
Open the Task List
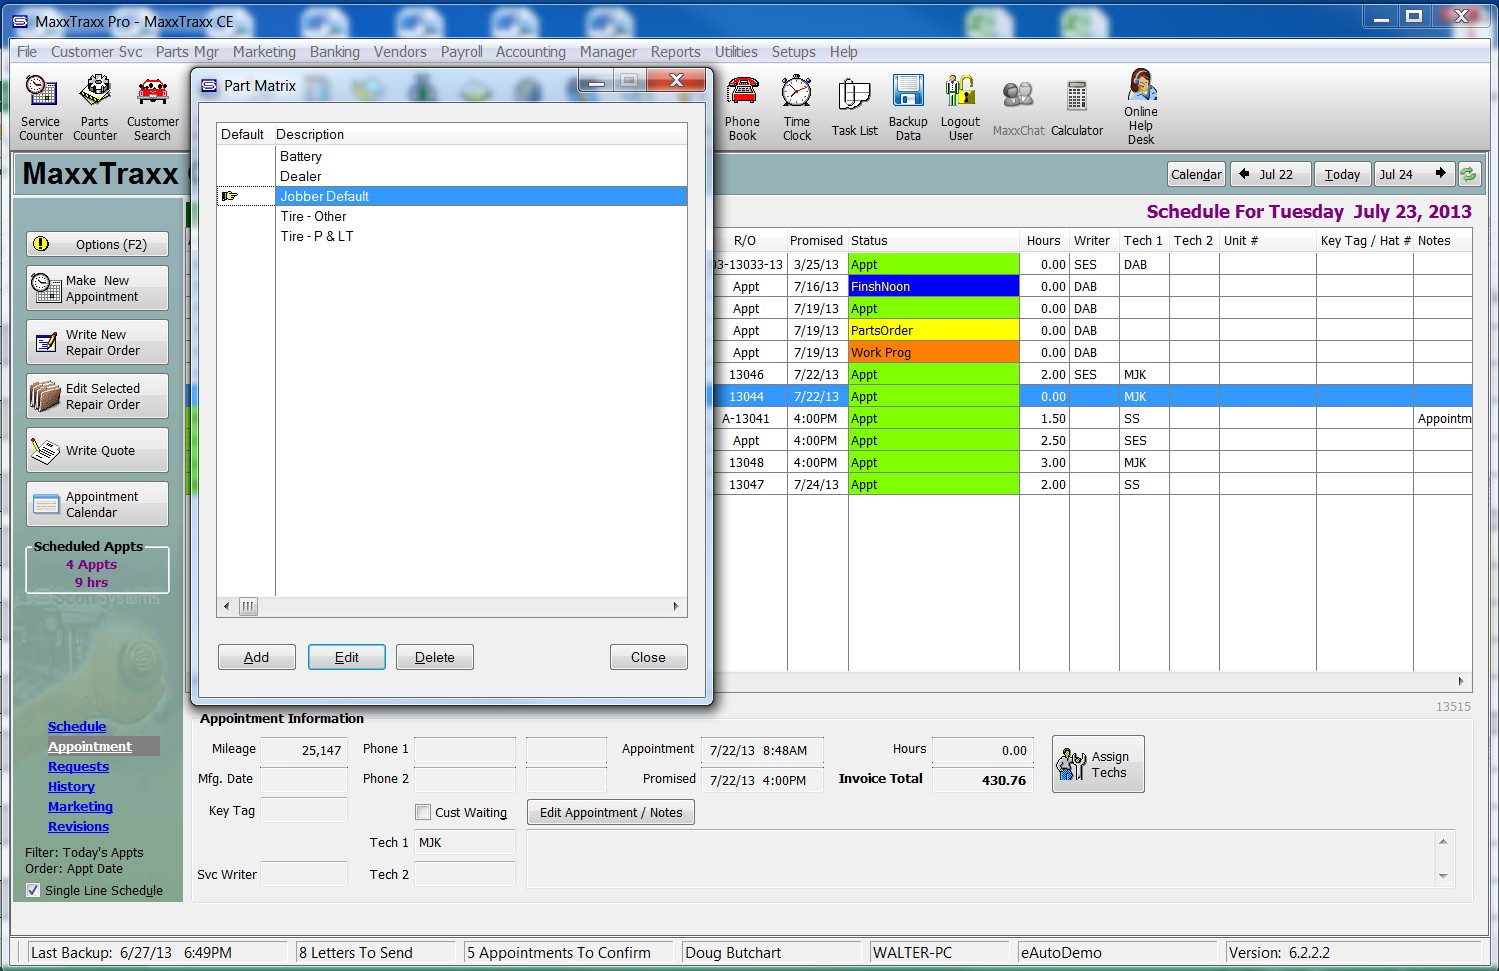[x=854, y=108]
